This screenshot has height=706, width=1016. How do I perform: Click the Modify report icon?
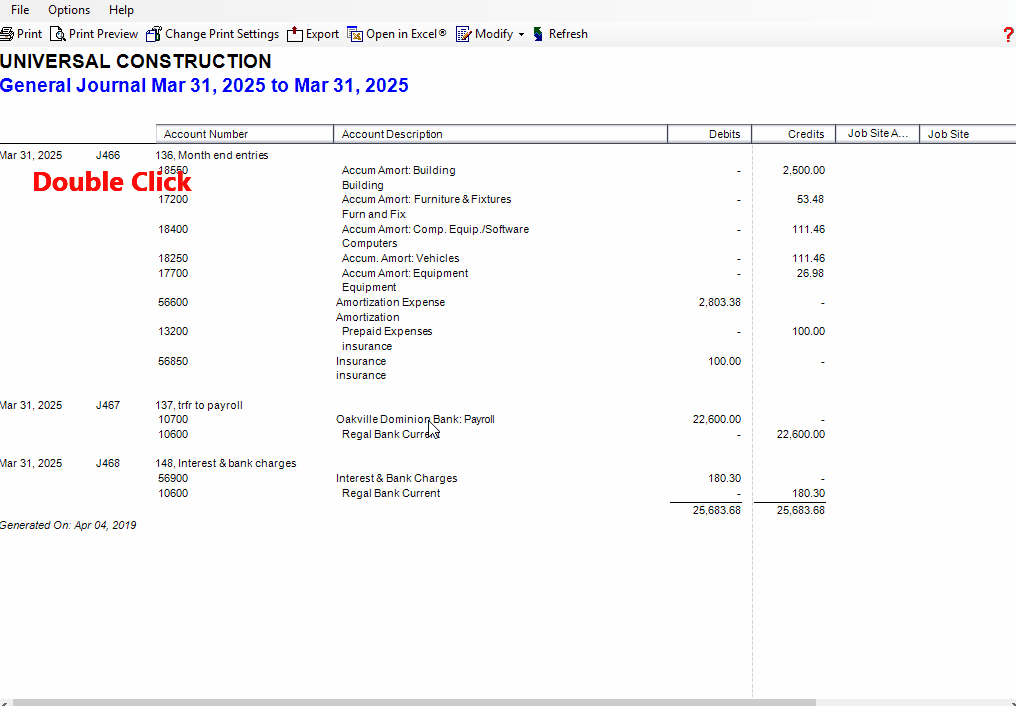pos(463,34)
